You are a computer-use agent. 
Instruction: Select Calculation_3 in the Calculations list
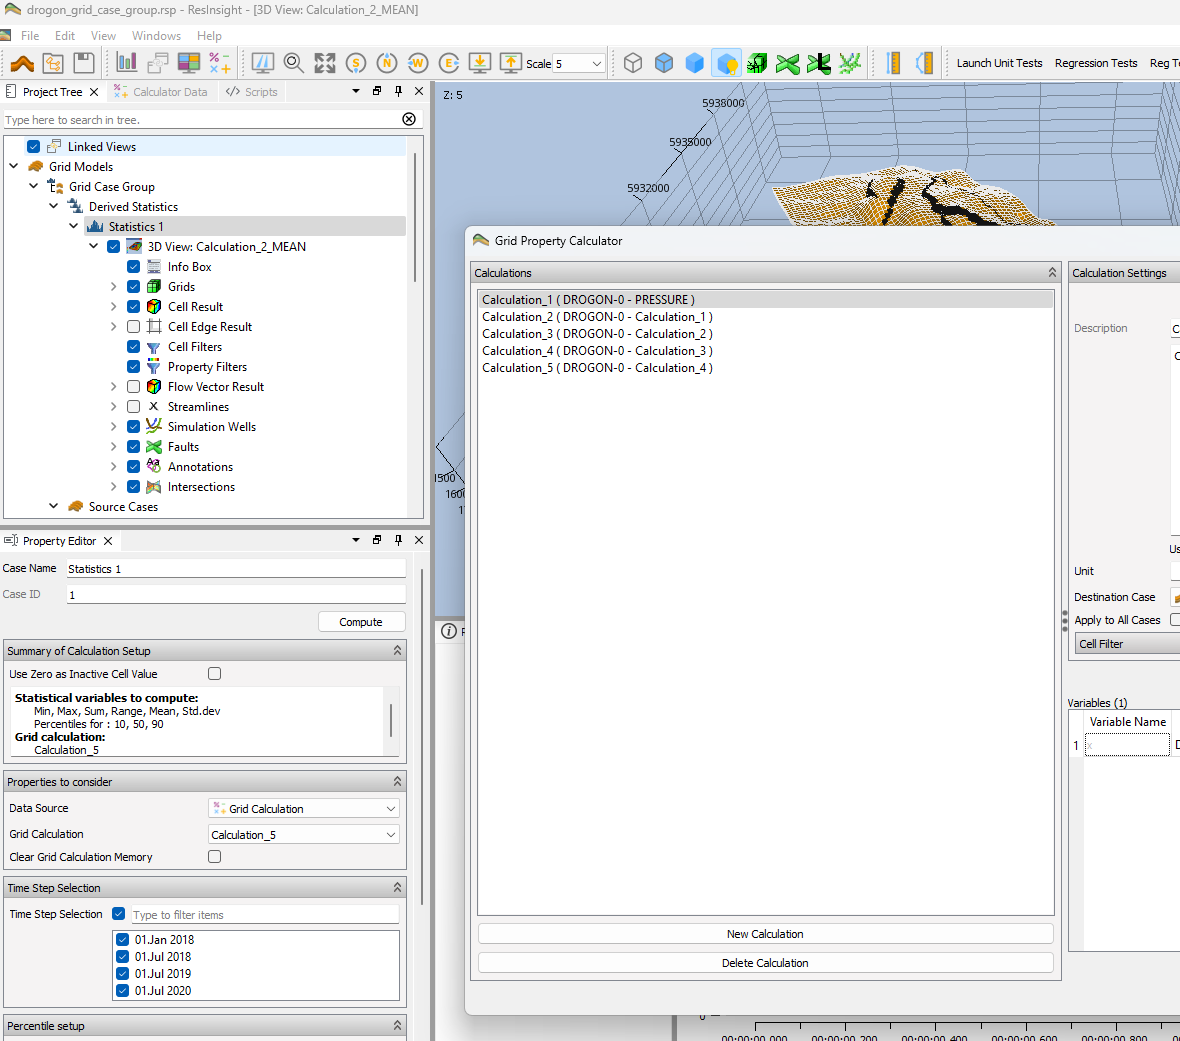pyautogui.click(x=596, y=333)
